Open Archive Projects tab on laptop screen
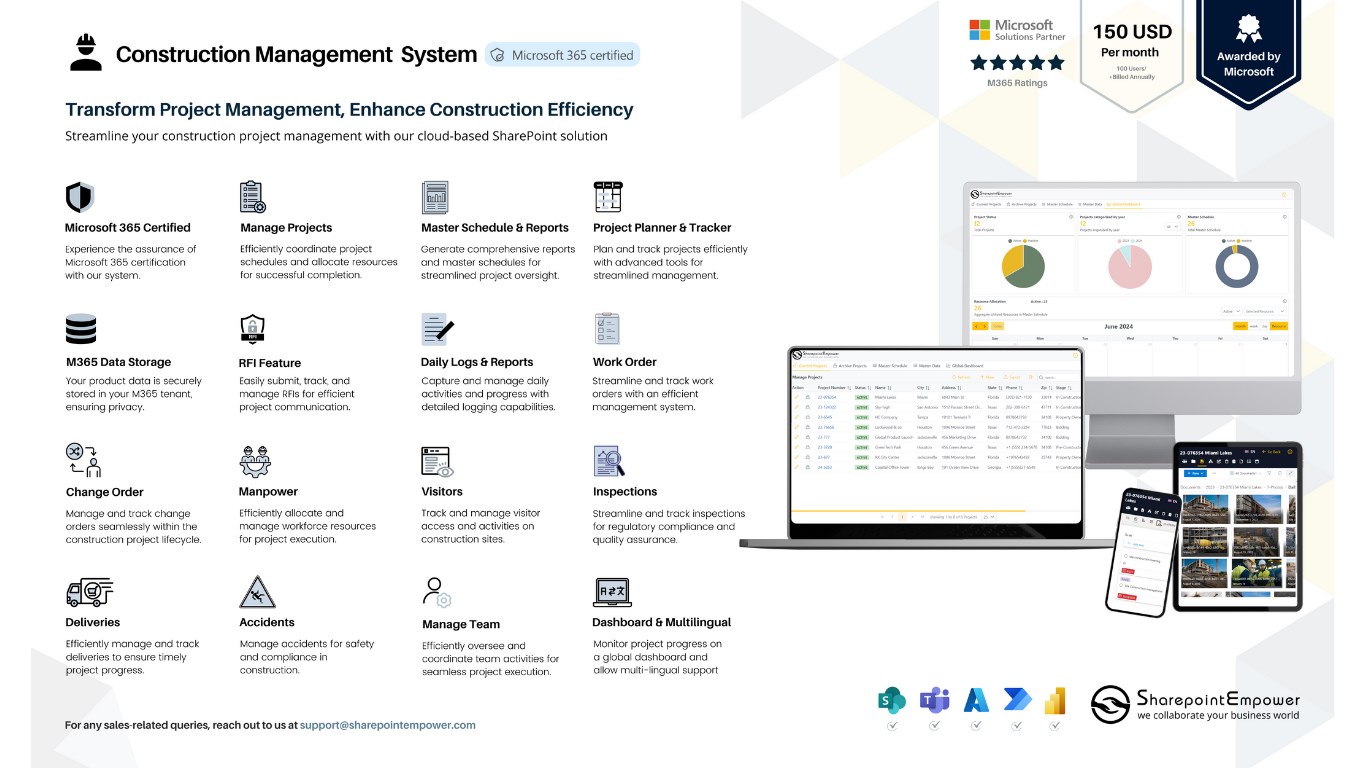 (x=850, y=366)
